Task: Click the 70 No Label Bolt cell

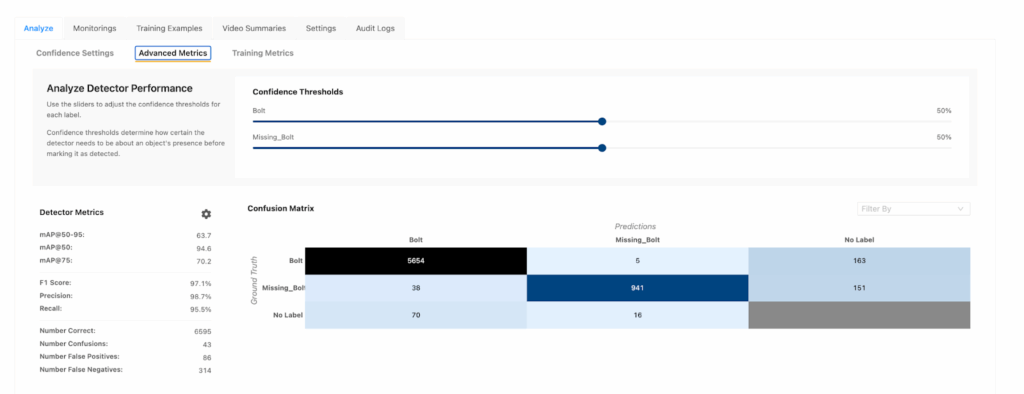Action: [x=415, y=315]
